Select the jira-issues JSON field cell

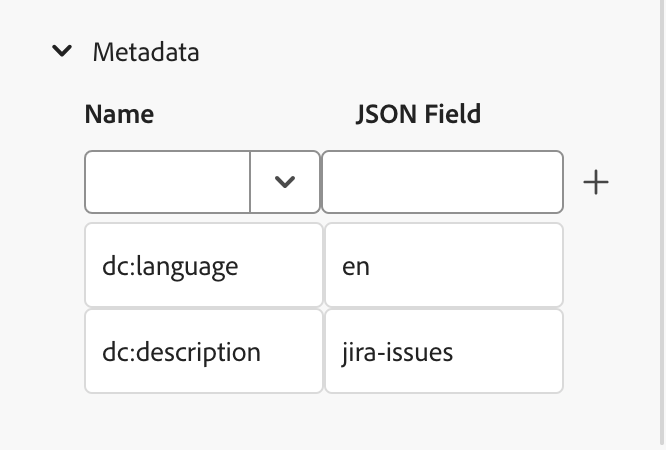[x=443, y=352]
